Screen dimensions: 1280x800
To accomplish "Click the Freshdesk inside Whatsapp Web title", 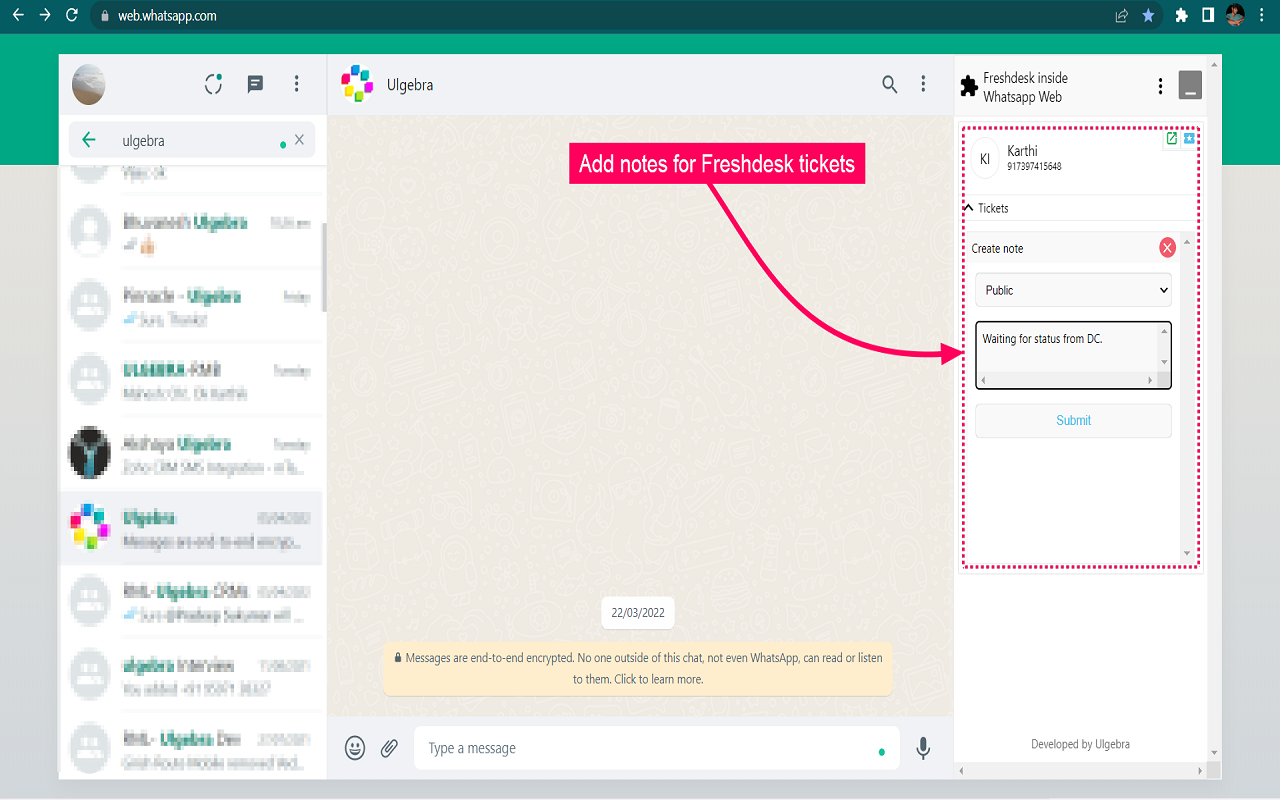I will [1025, 87].
